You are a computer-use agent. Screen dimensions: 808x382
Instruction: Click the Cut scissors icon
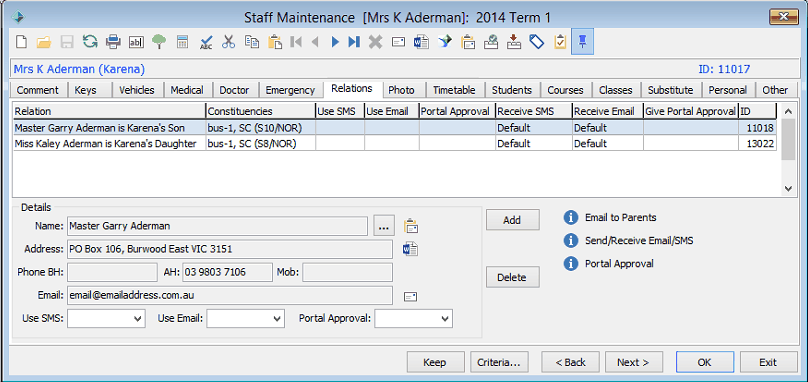pos(228,42)
